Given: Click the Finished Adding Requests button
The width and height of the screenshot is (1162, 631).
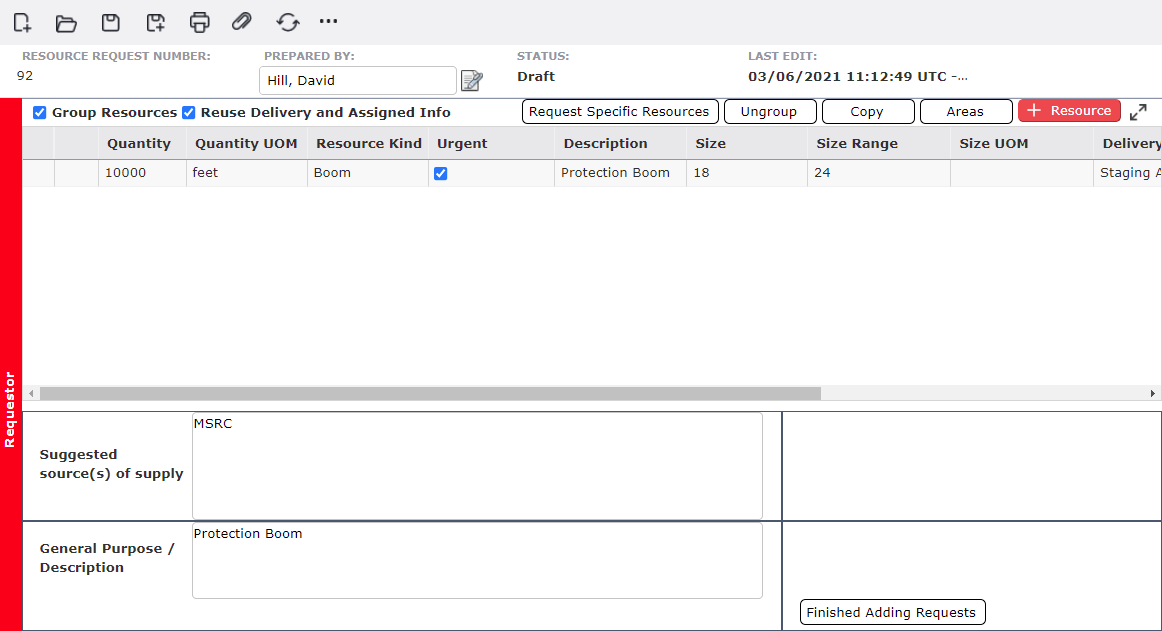Looking at the screenshot, I should pyautogui.click(x=892, y=612).
